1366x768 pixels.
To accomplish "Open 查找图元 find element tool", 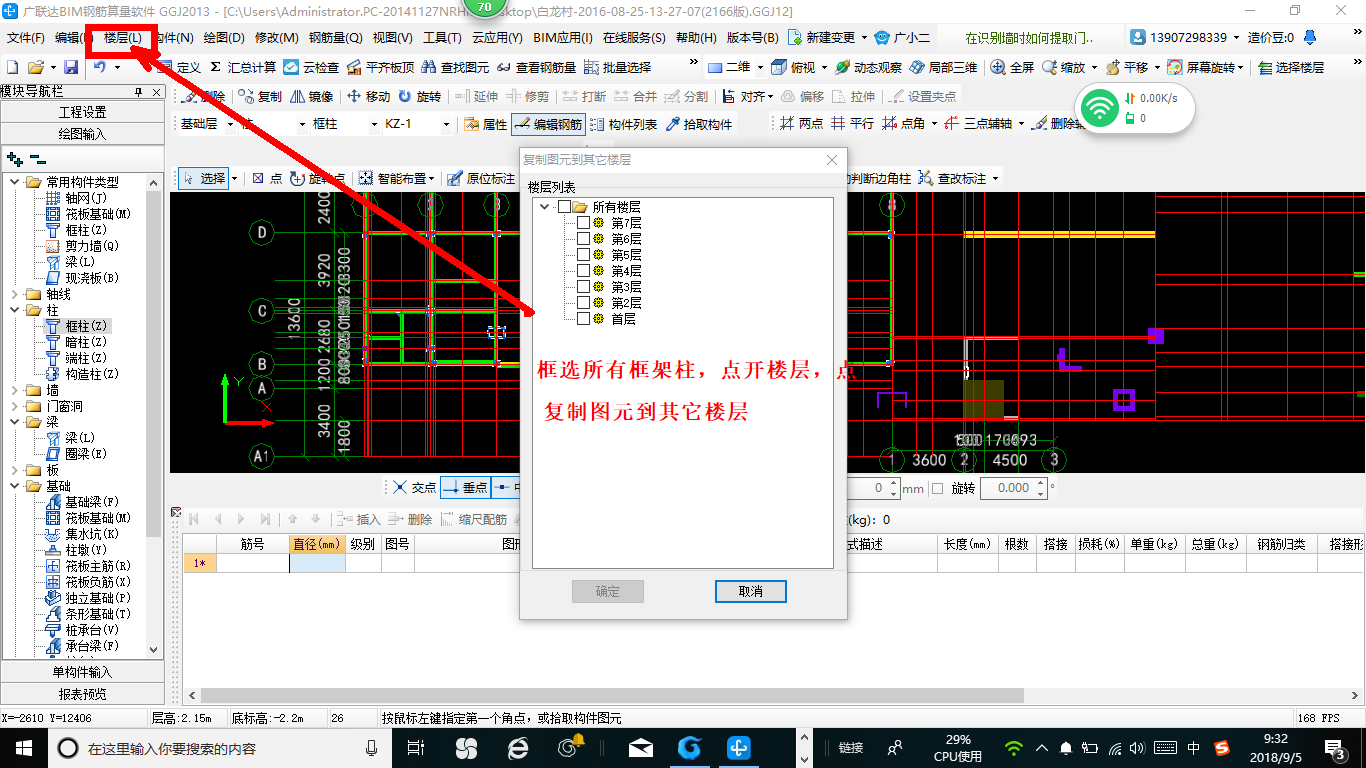I will tap(455, 67).
